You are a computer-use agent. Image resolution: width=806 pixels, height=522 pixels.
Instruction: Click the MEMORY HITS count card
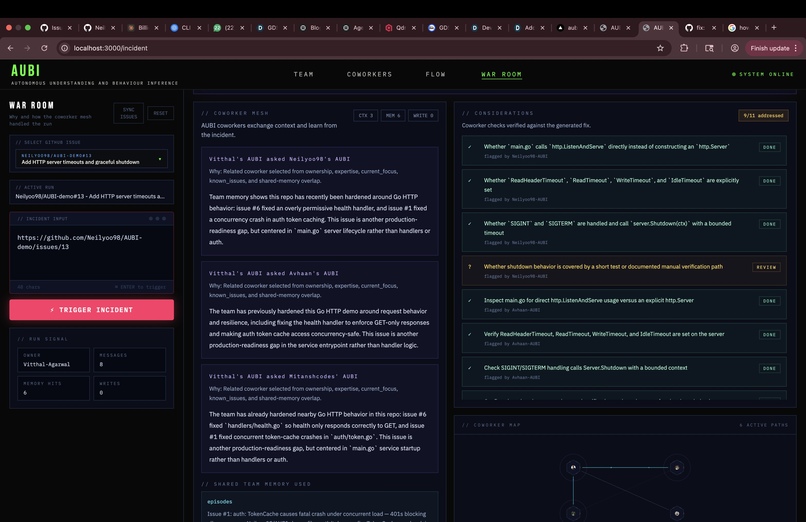pyautogui.click(x=53, y=388)
